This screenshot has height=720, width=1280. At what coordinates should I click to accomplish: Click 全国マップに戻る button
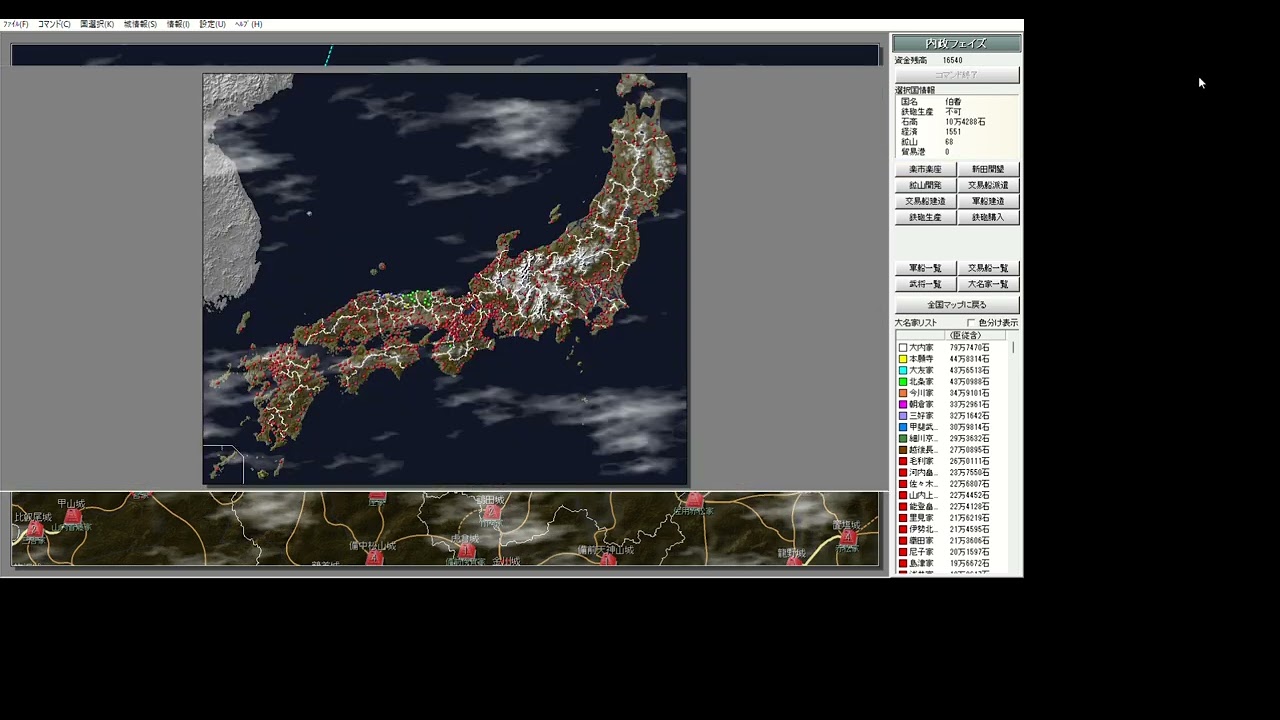click(x=957, y=305)
